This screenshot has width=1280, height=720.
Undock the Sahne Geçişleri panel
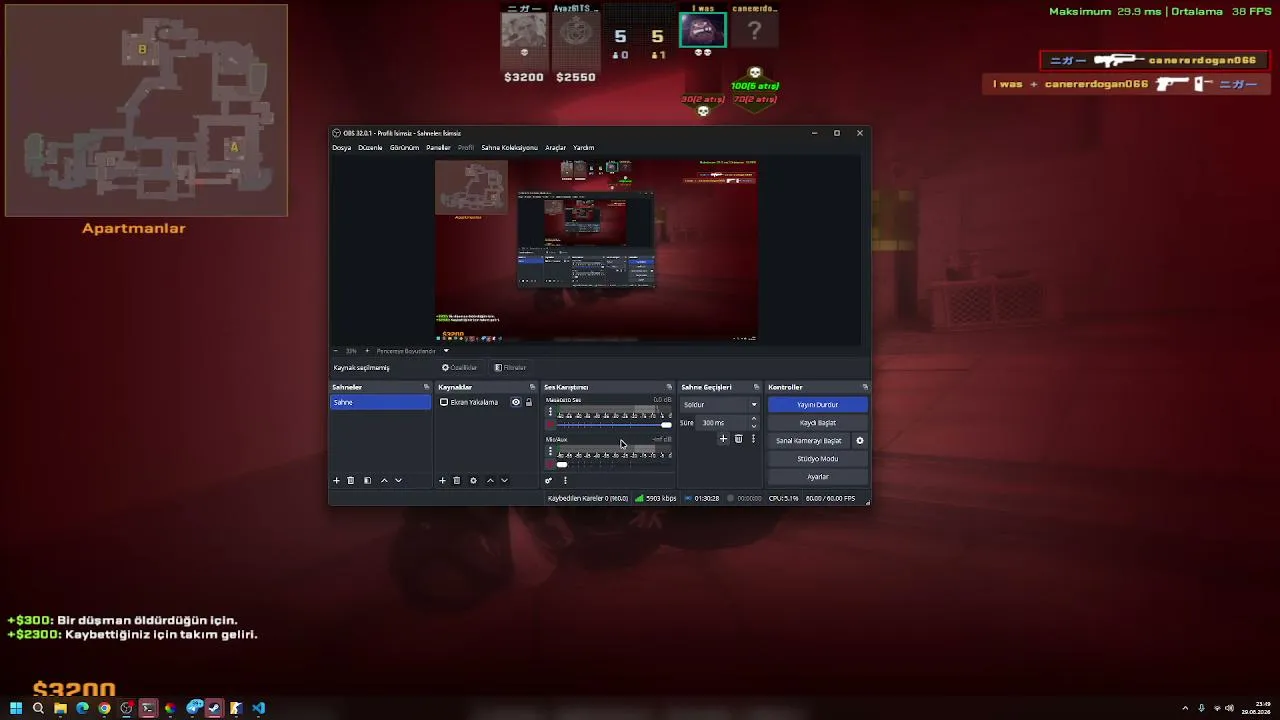[x=756, y=387]
